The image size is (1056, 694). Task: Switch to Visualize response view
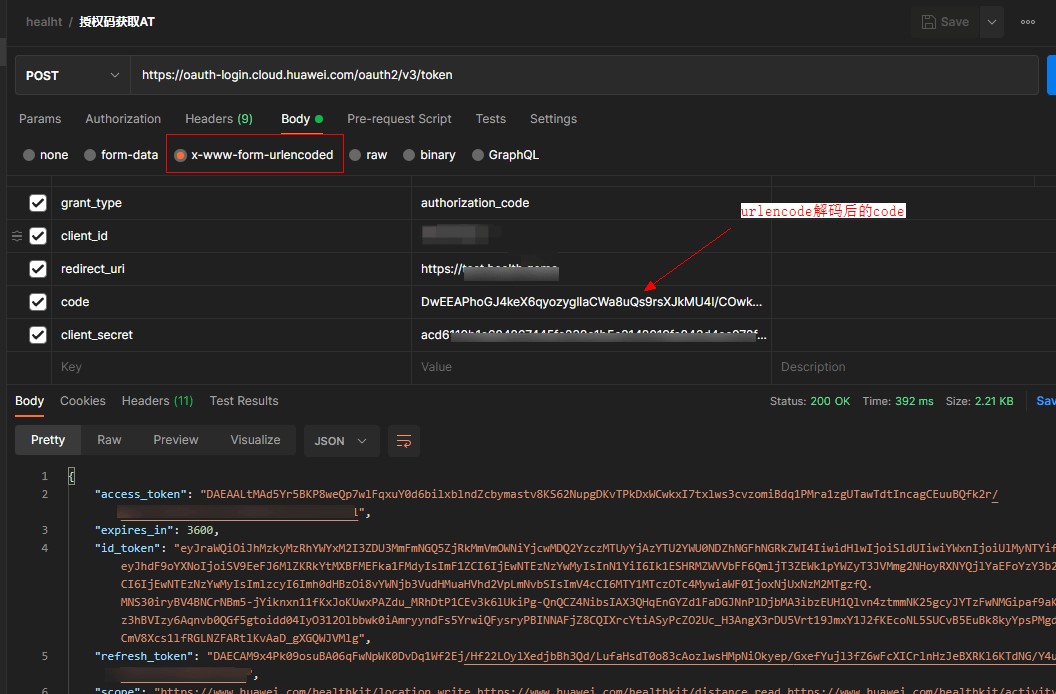pyautogui.click(x=255, y=440)
